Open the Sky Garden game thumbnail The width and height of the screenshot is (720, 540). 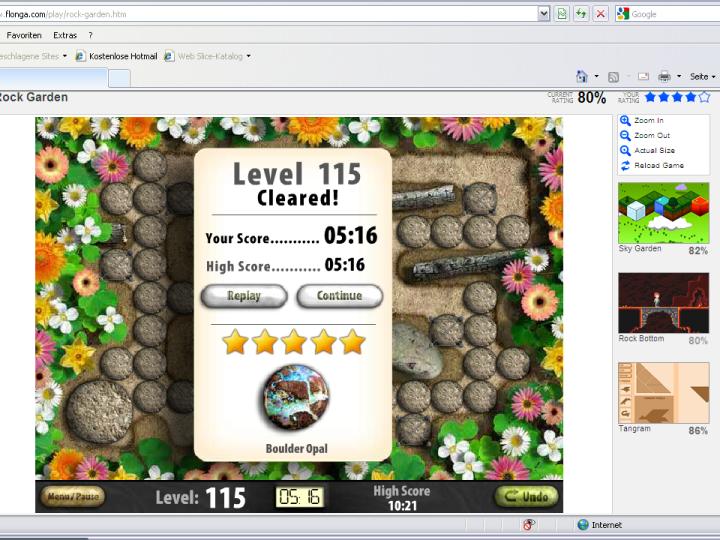[x=663, y=212]
